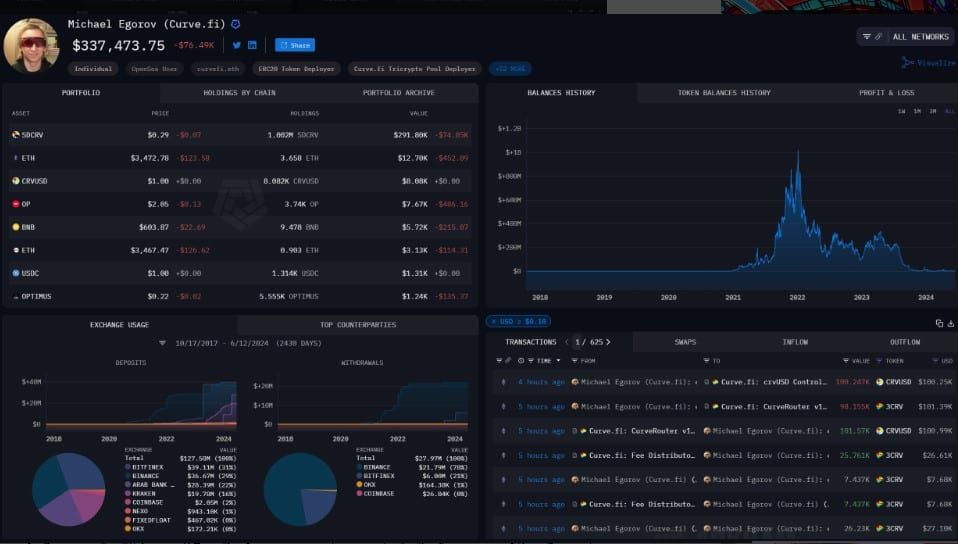958x544 pixels.
Task: Expand the exchange usage date range dropdown
Action: pos(163,344)
